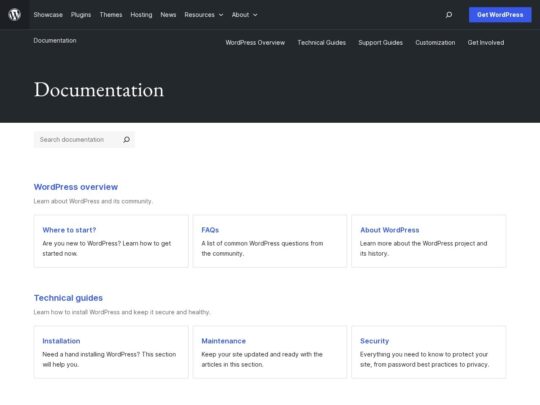Click the WordPress logo icon
Image resolution: width=540 pixels, height=405 pixels.
click(x=14, y=14)
